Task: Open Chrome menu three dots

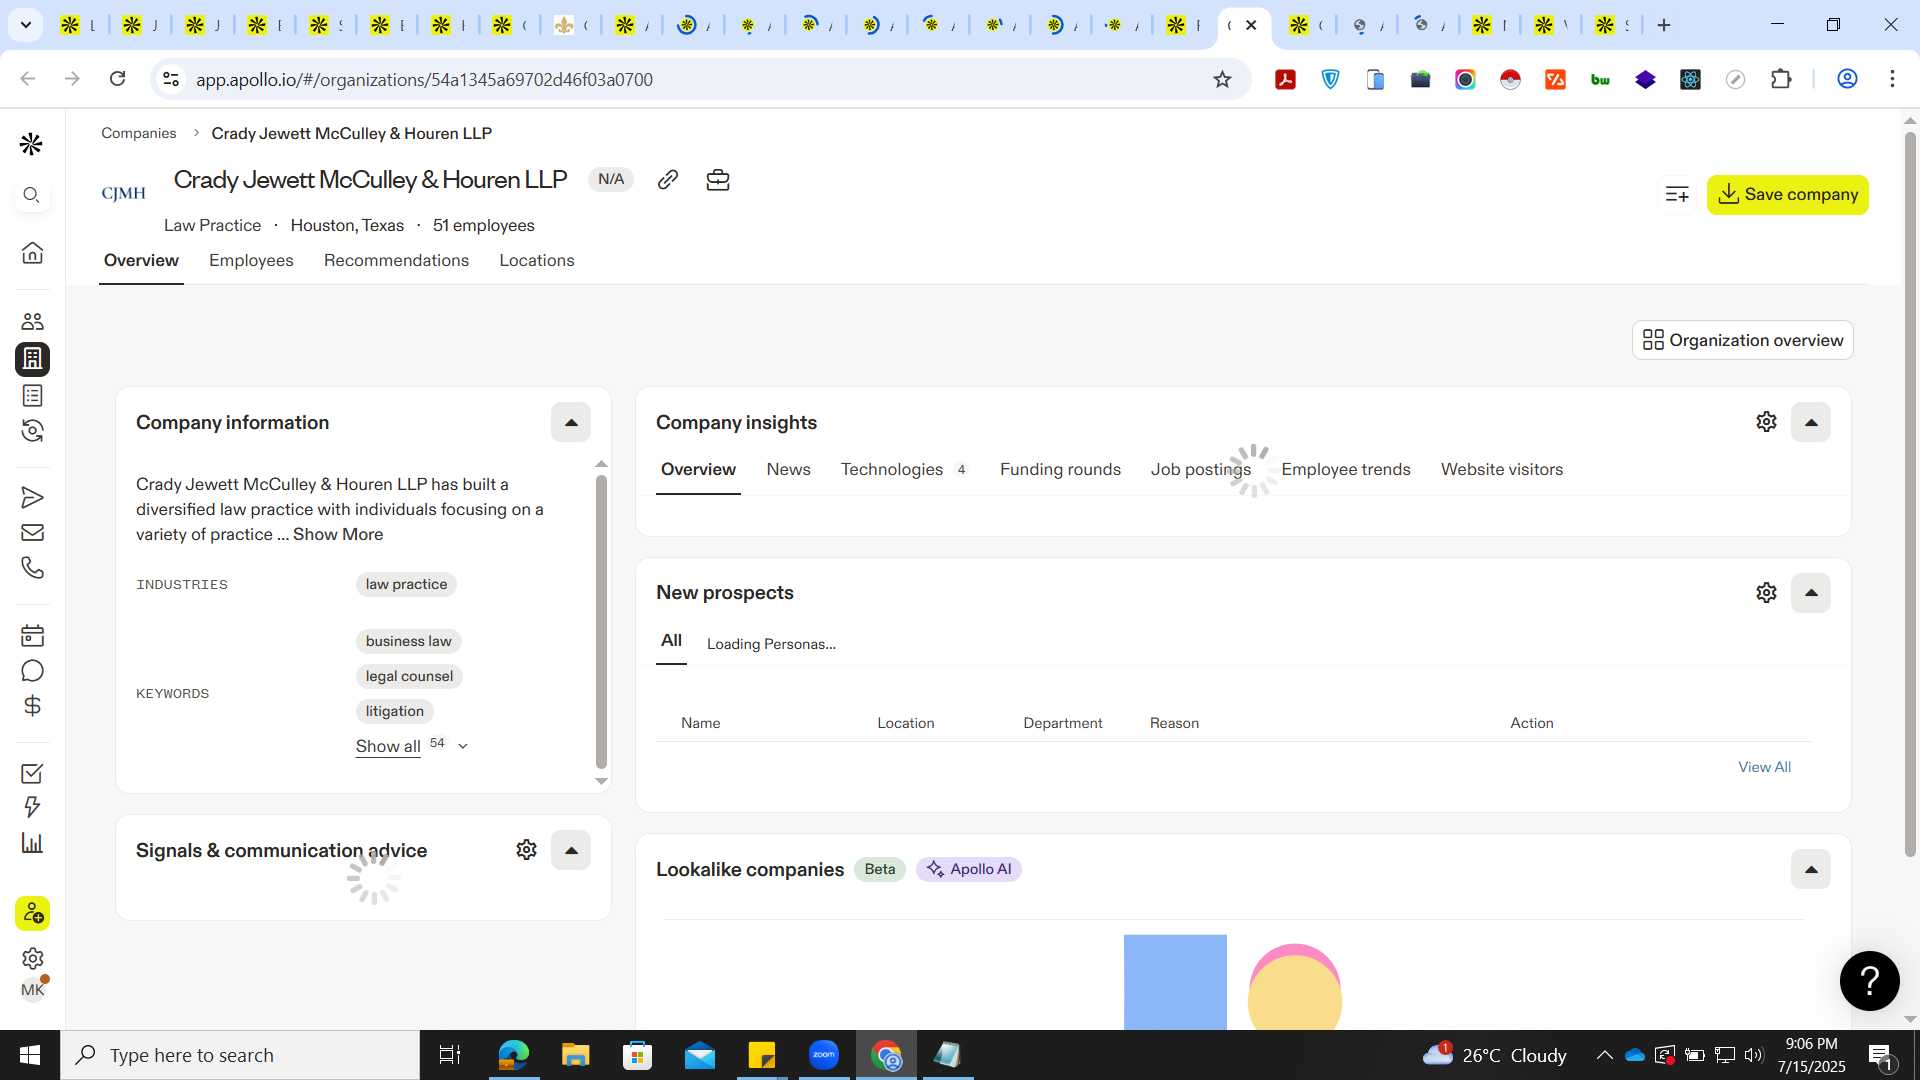Action: point(1892,79)
